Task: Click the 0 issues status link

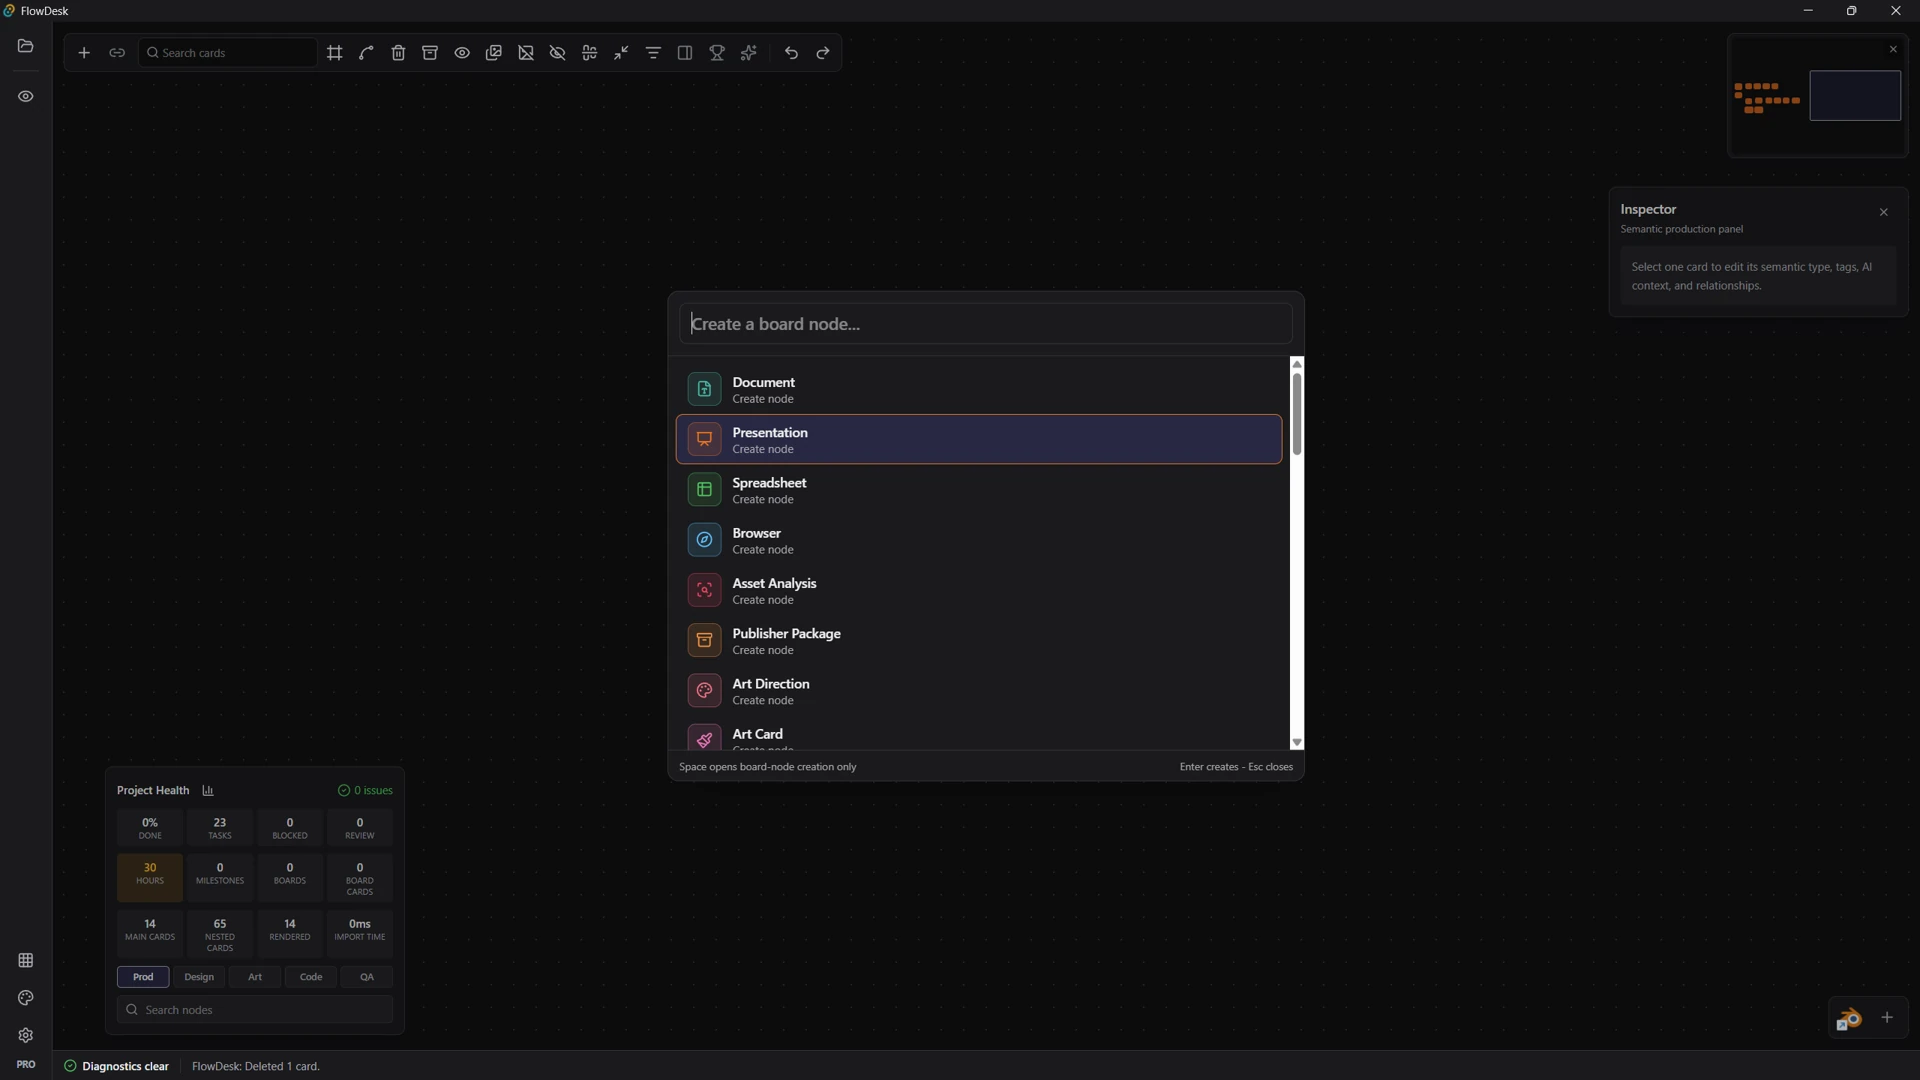Action: pos(366,791)
